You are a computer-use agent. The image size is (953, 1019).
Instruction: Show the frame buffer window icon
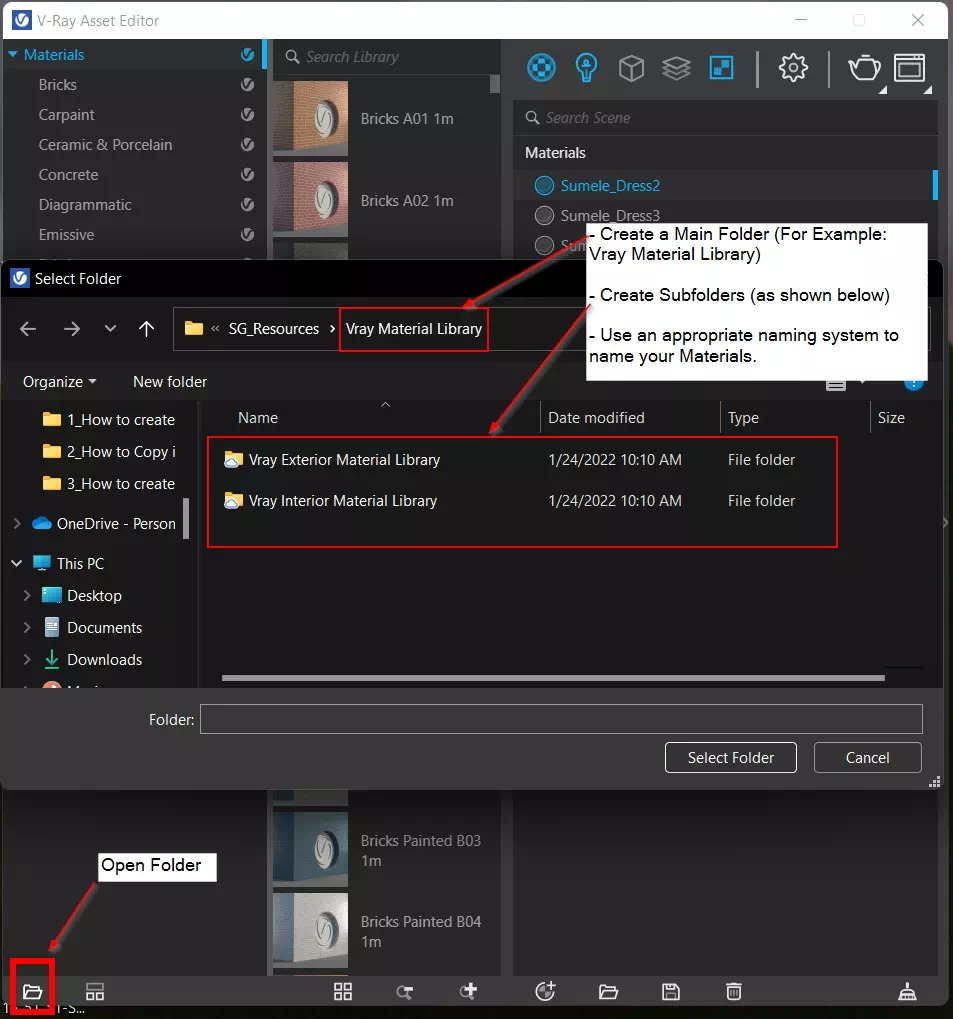(909, 68)
